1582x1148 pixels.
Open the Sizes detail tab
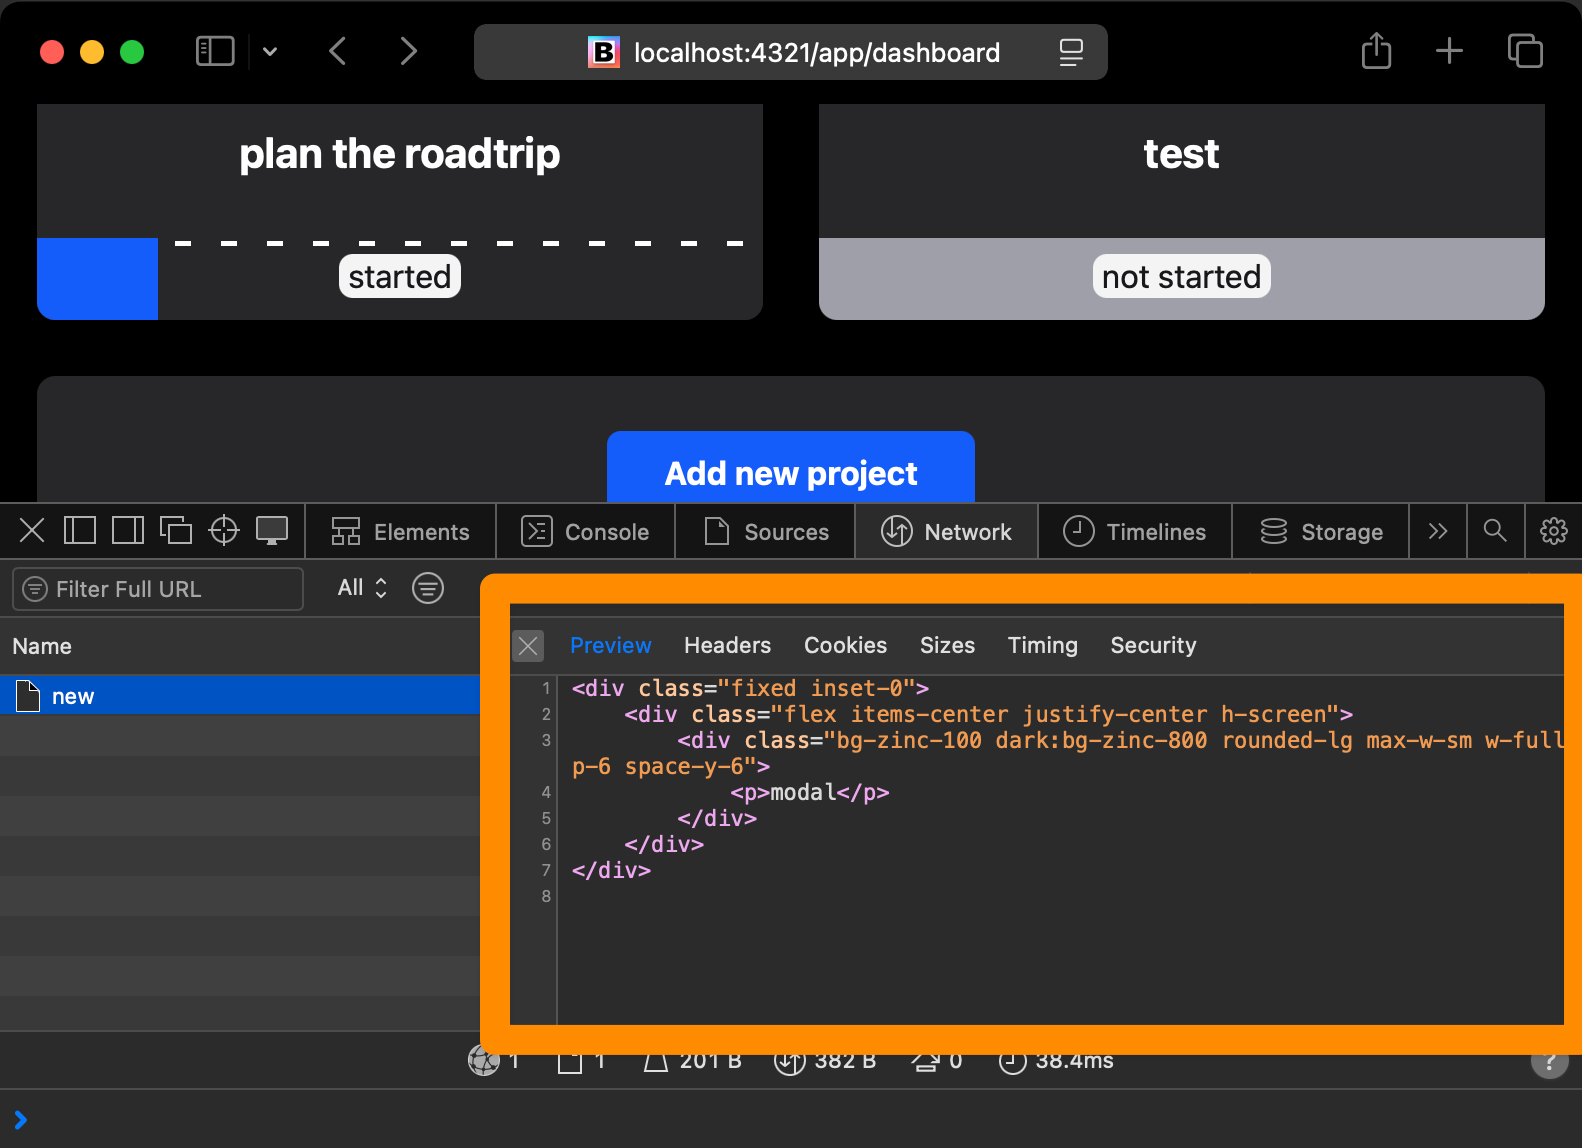point(947,646)
